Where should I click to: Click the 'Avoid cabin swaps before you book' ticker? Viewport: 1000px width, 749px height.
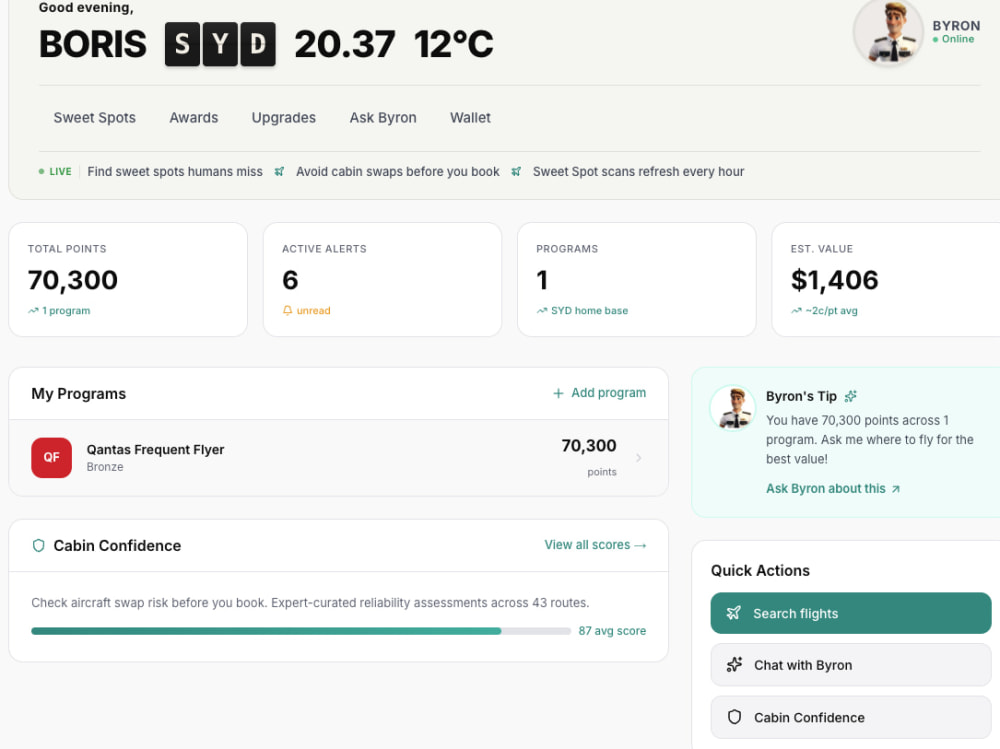[x=397, y=172]
